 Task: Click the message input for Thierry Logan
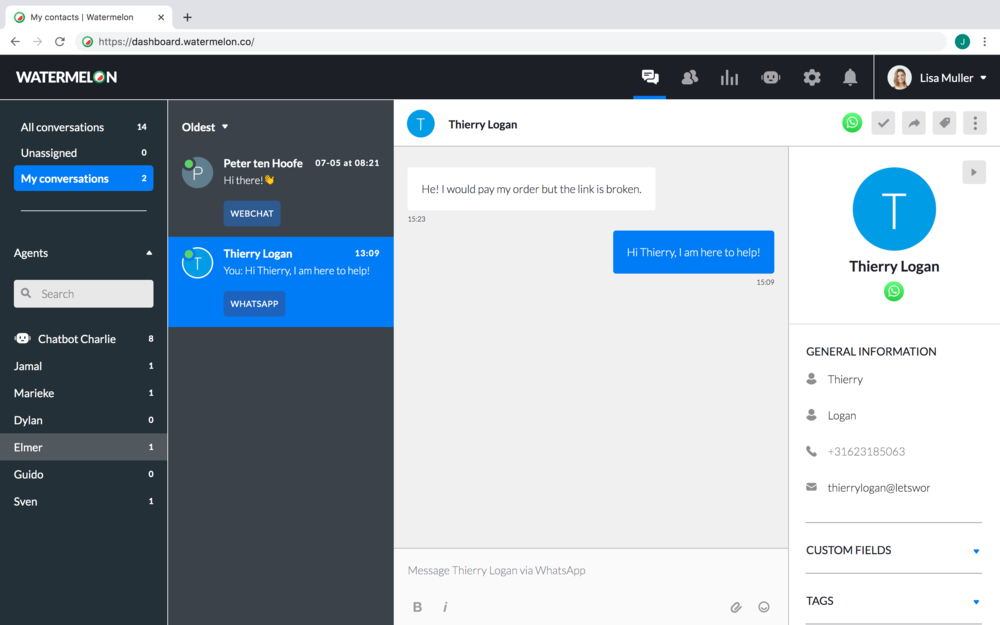[590, 570]
